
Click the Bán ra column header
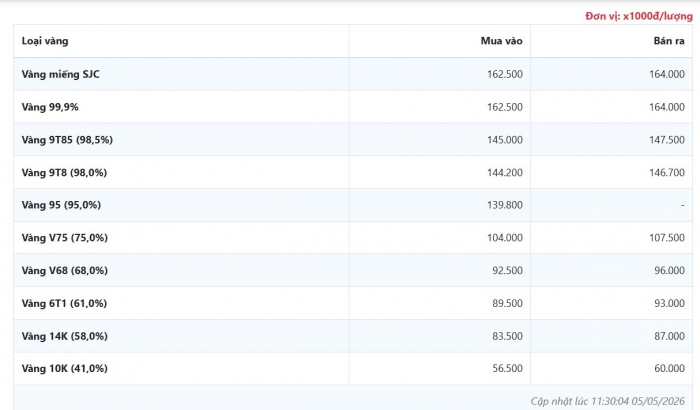tap(669, 41)
